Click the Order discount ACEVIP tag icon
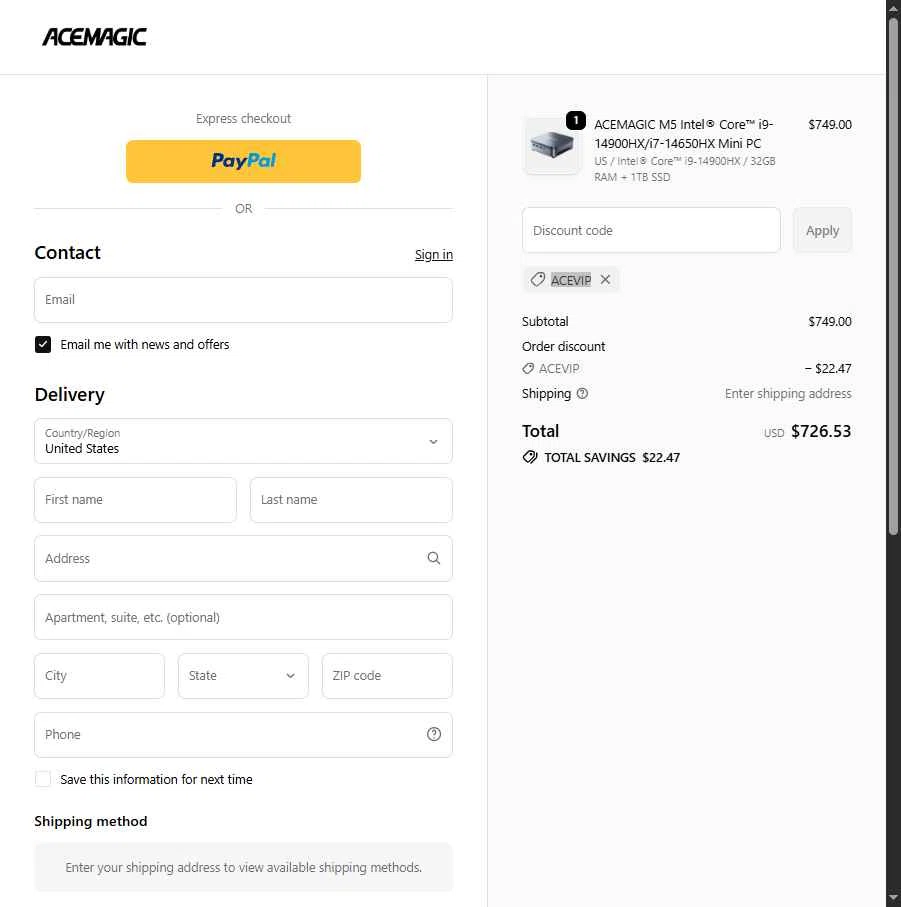 528,368
